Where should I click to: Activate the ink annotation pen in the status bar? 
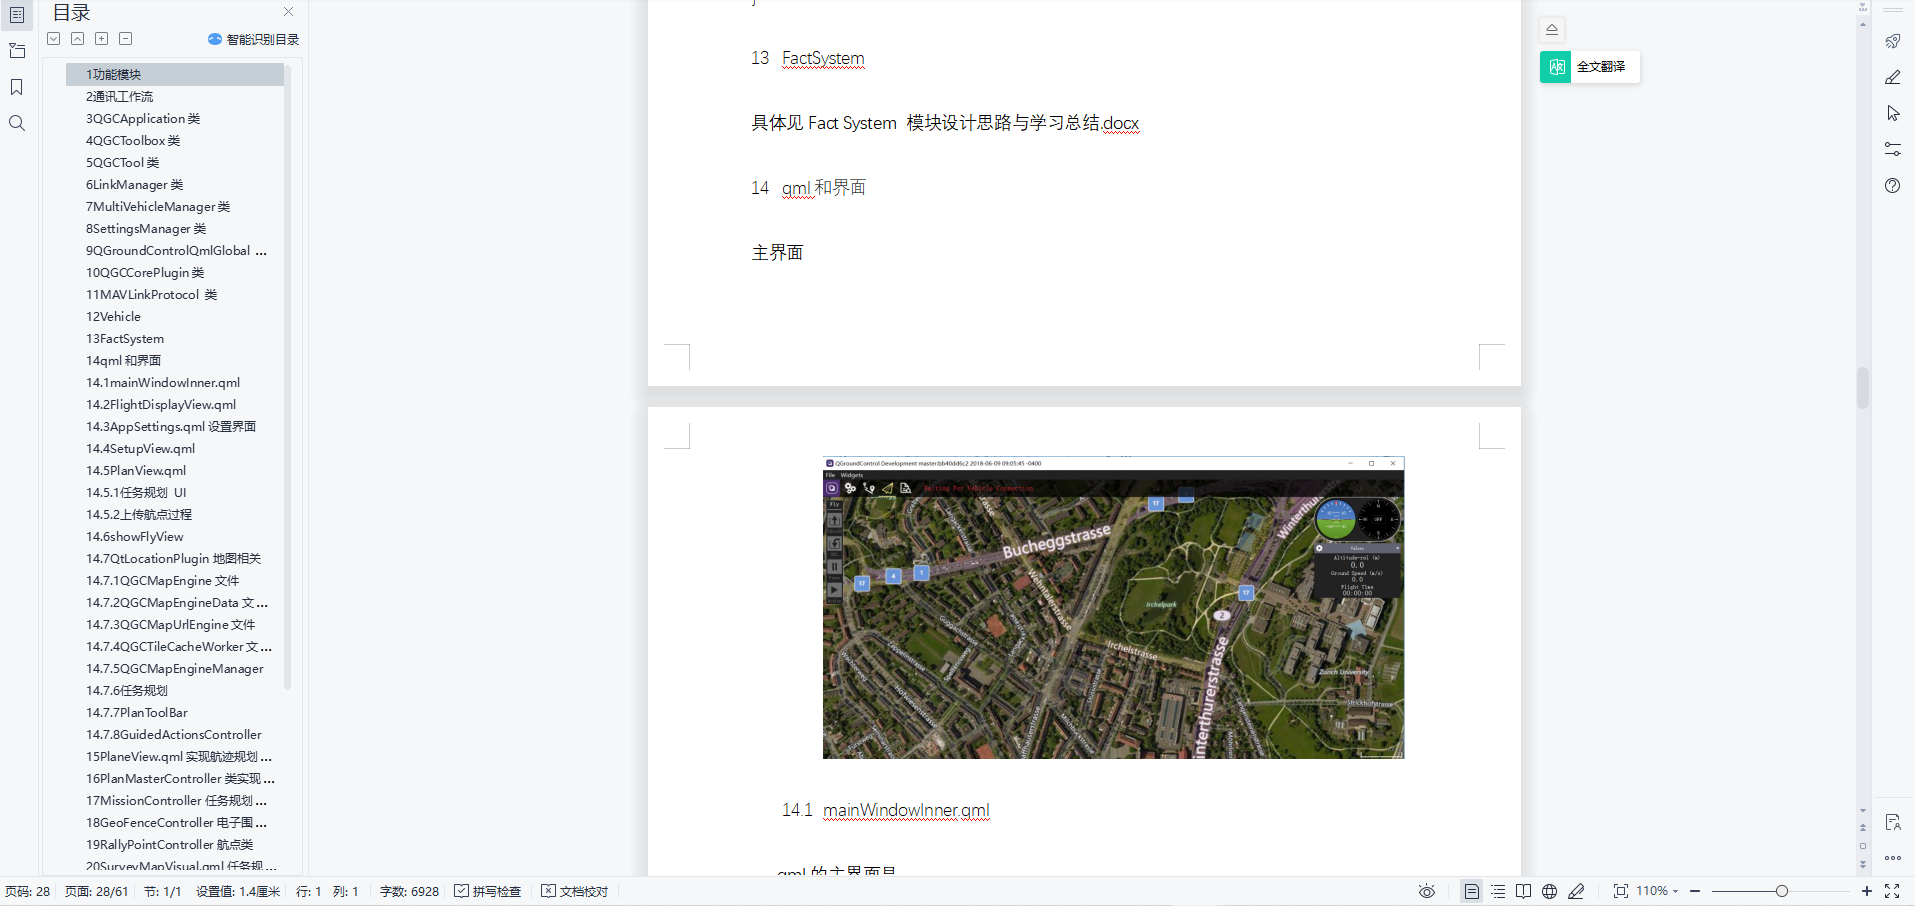click(x=1577, y=891)
